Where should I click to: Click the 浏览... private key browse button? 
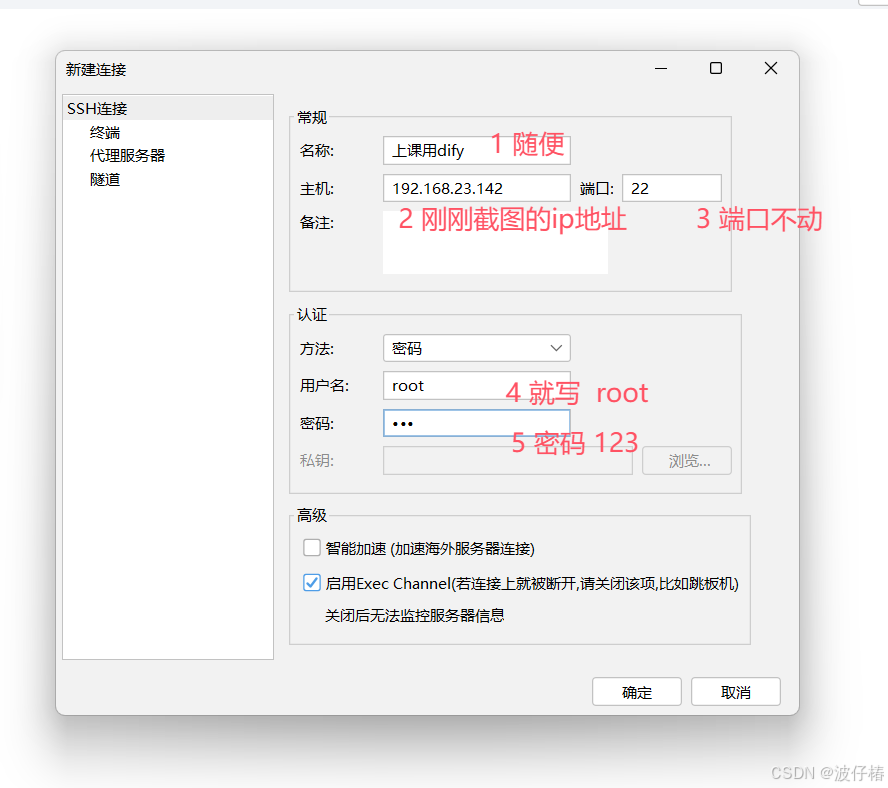[x=687, y=460]
